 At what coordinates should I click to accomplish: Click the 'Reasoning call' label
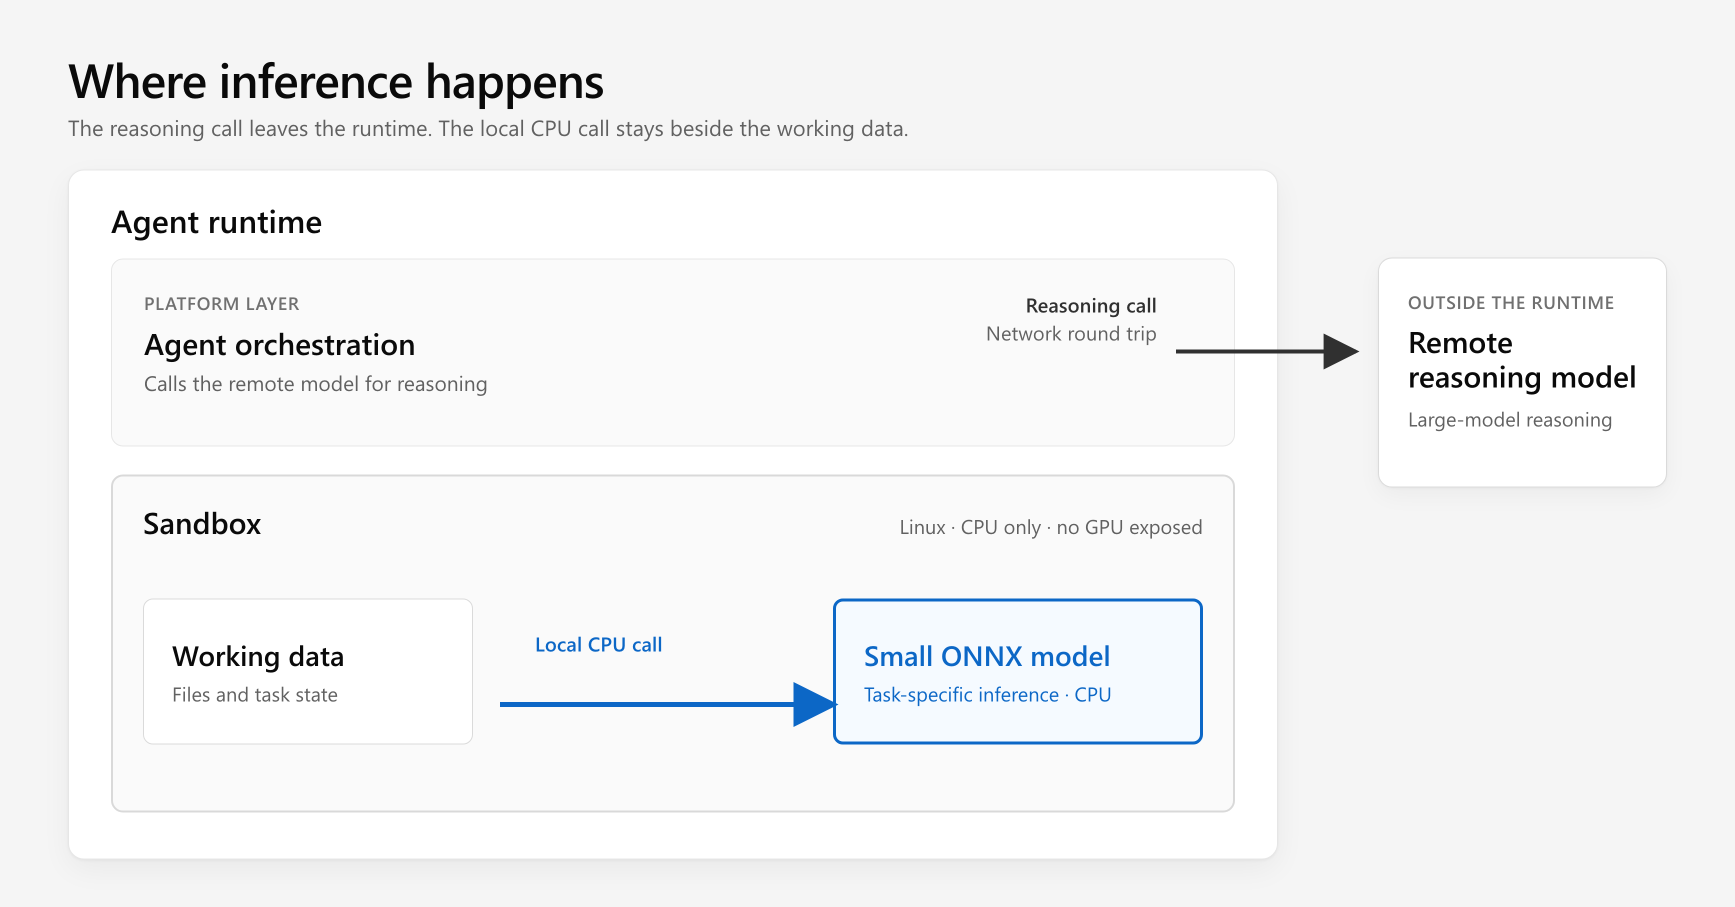point(1091,306)
